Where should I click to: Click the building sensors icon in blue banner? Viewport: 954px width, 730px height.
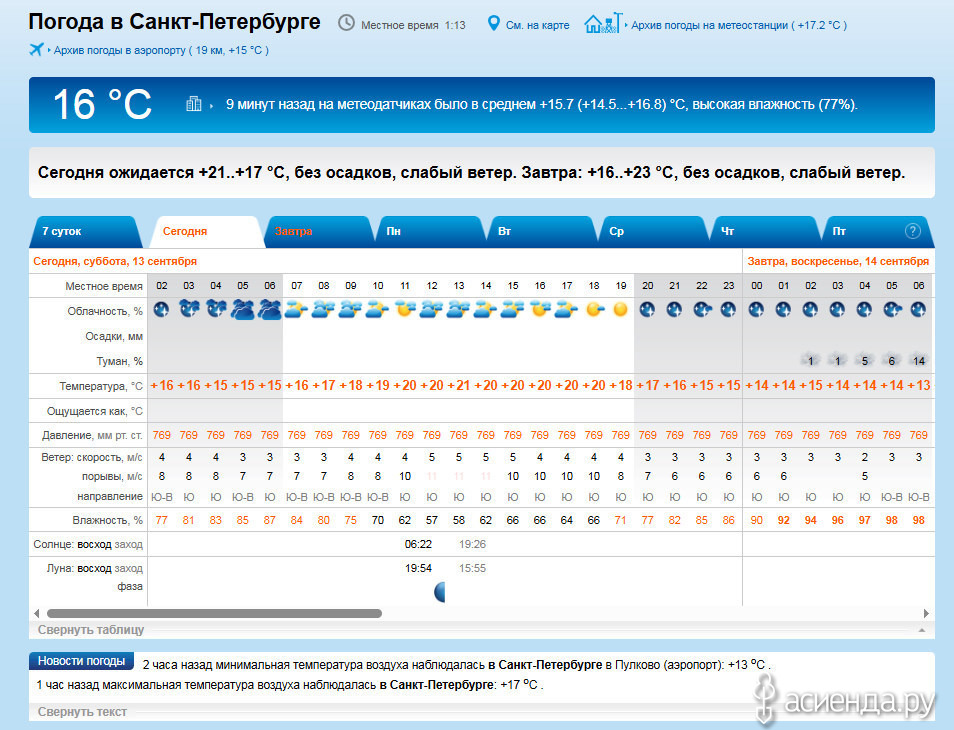(193, 104)
